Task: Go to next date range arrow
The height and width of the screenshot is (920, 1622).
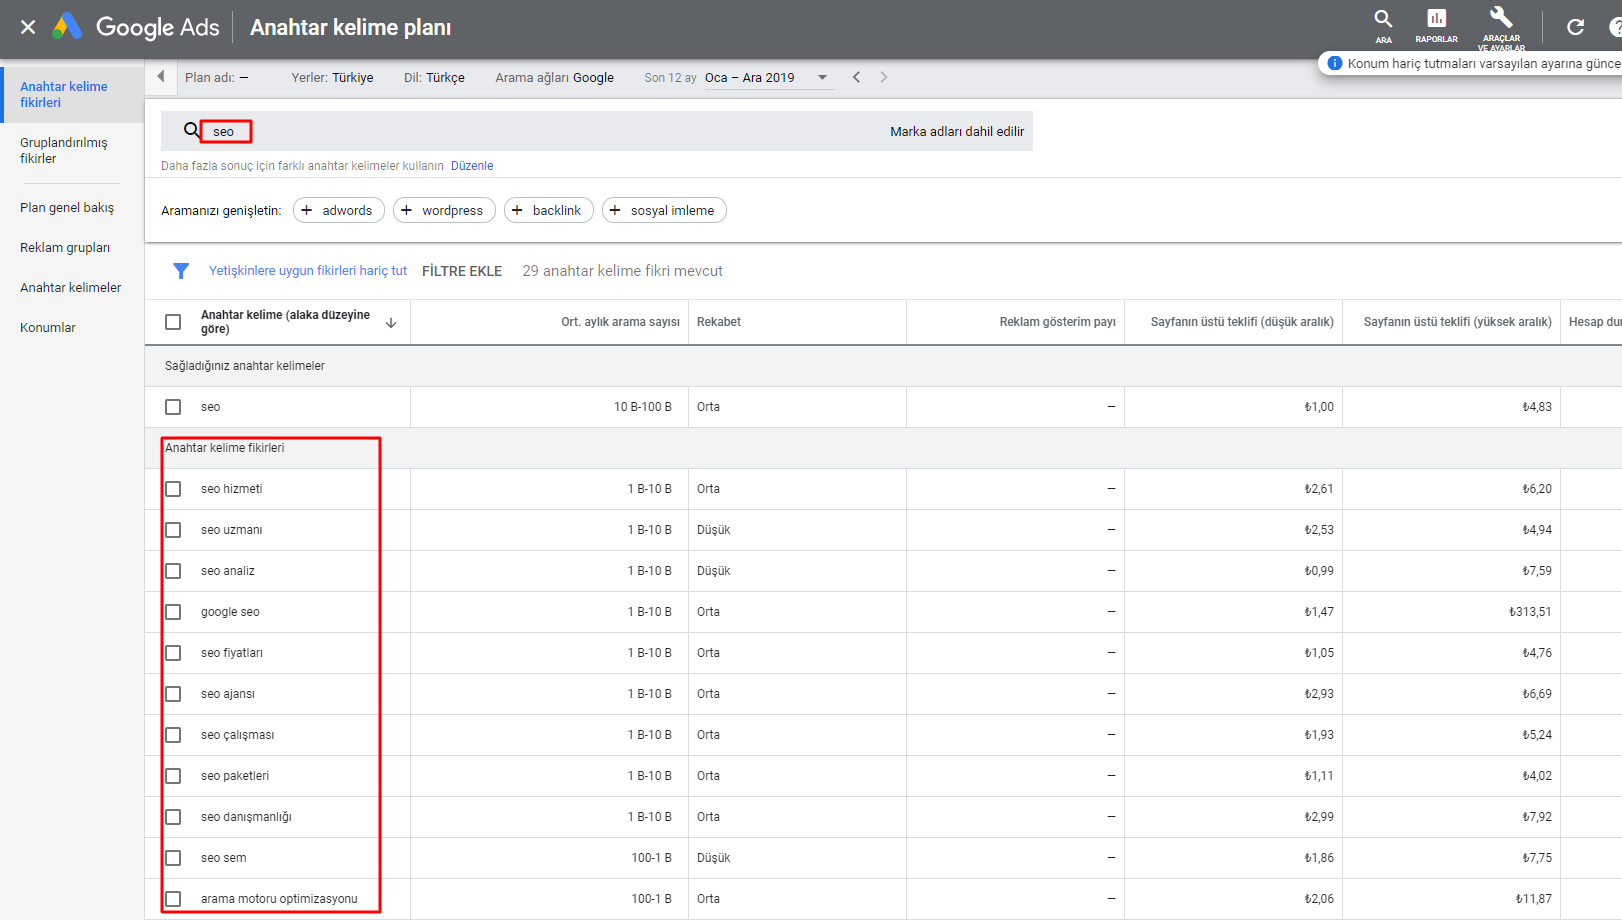Action: coord(883,77)
